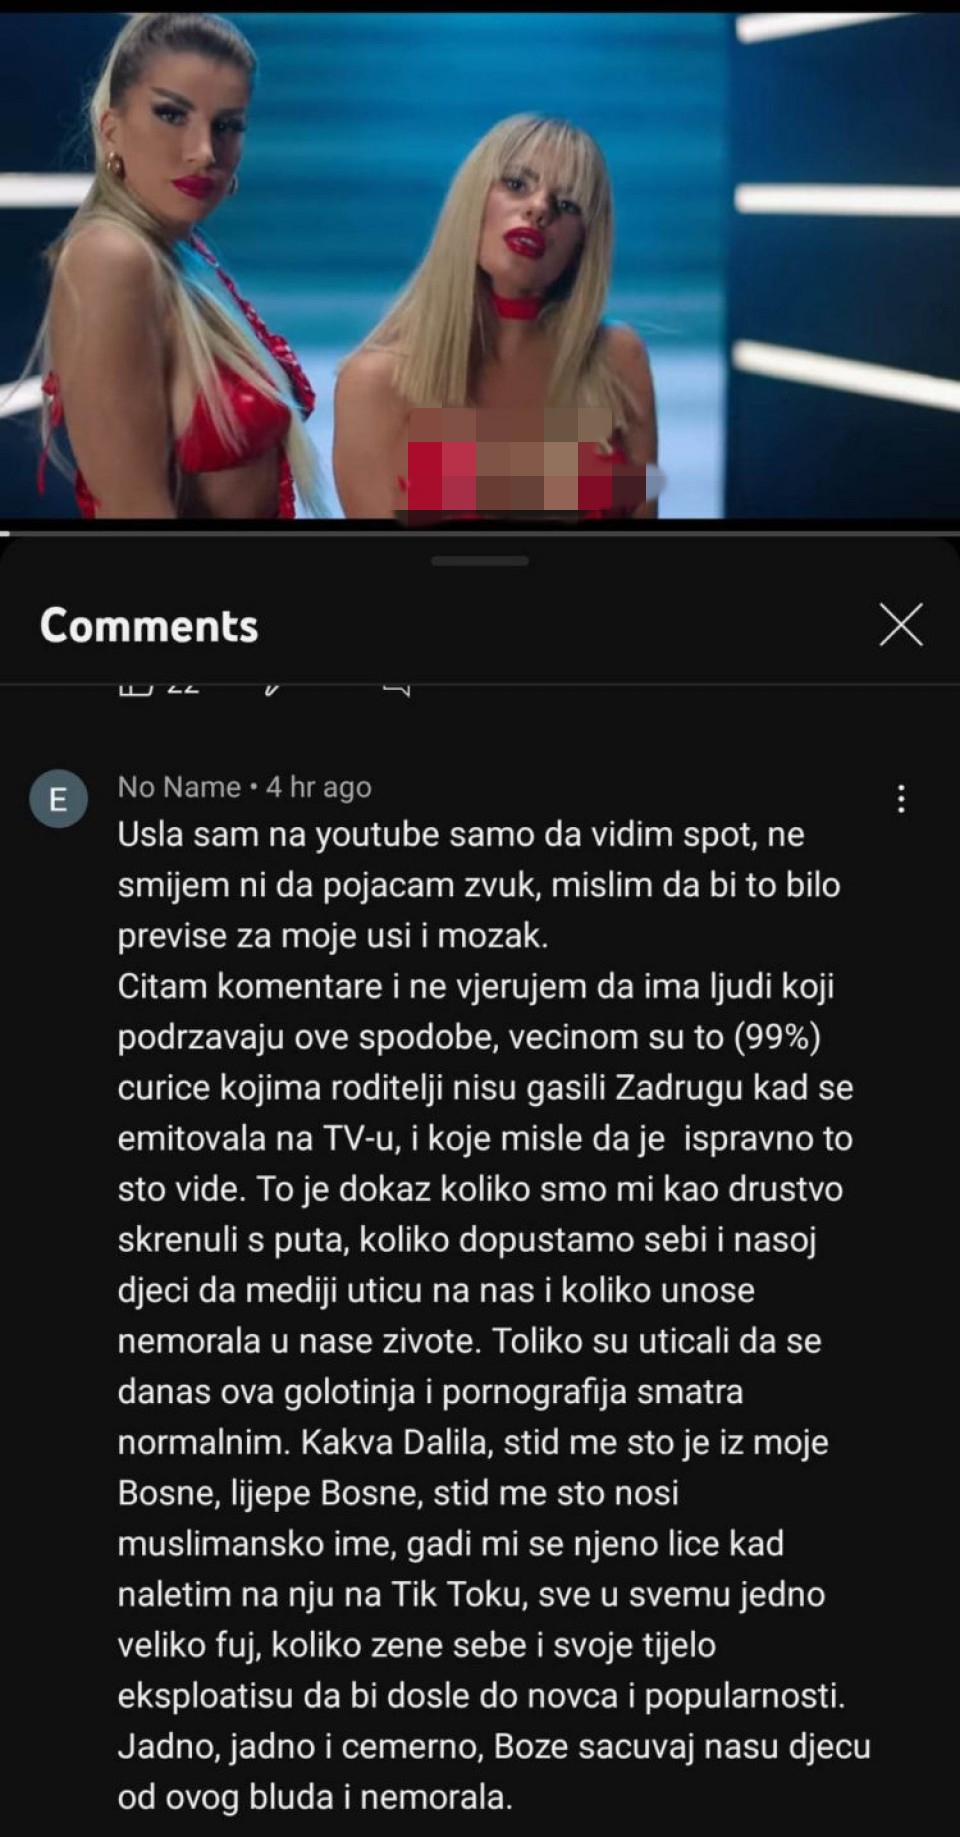Like the previous comment via thumbs-up icon
Viewport: 960px width, 1837px height.
[133, 688]
